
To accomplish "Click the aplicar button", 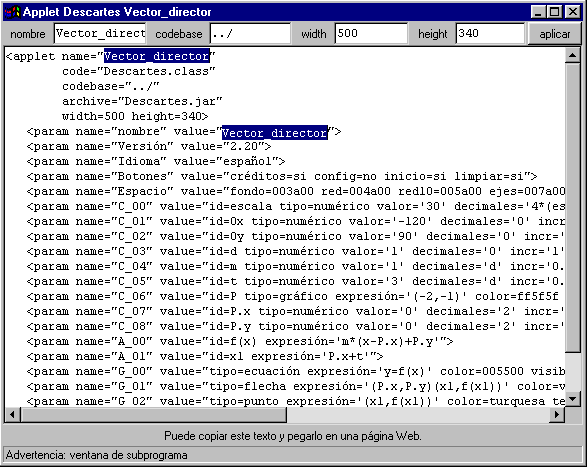I will point(554,34).
